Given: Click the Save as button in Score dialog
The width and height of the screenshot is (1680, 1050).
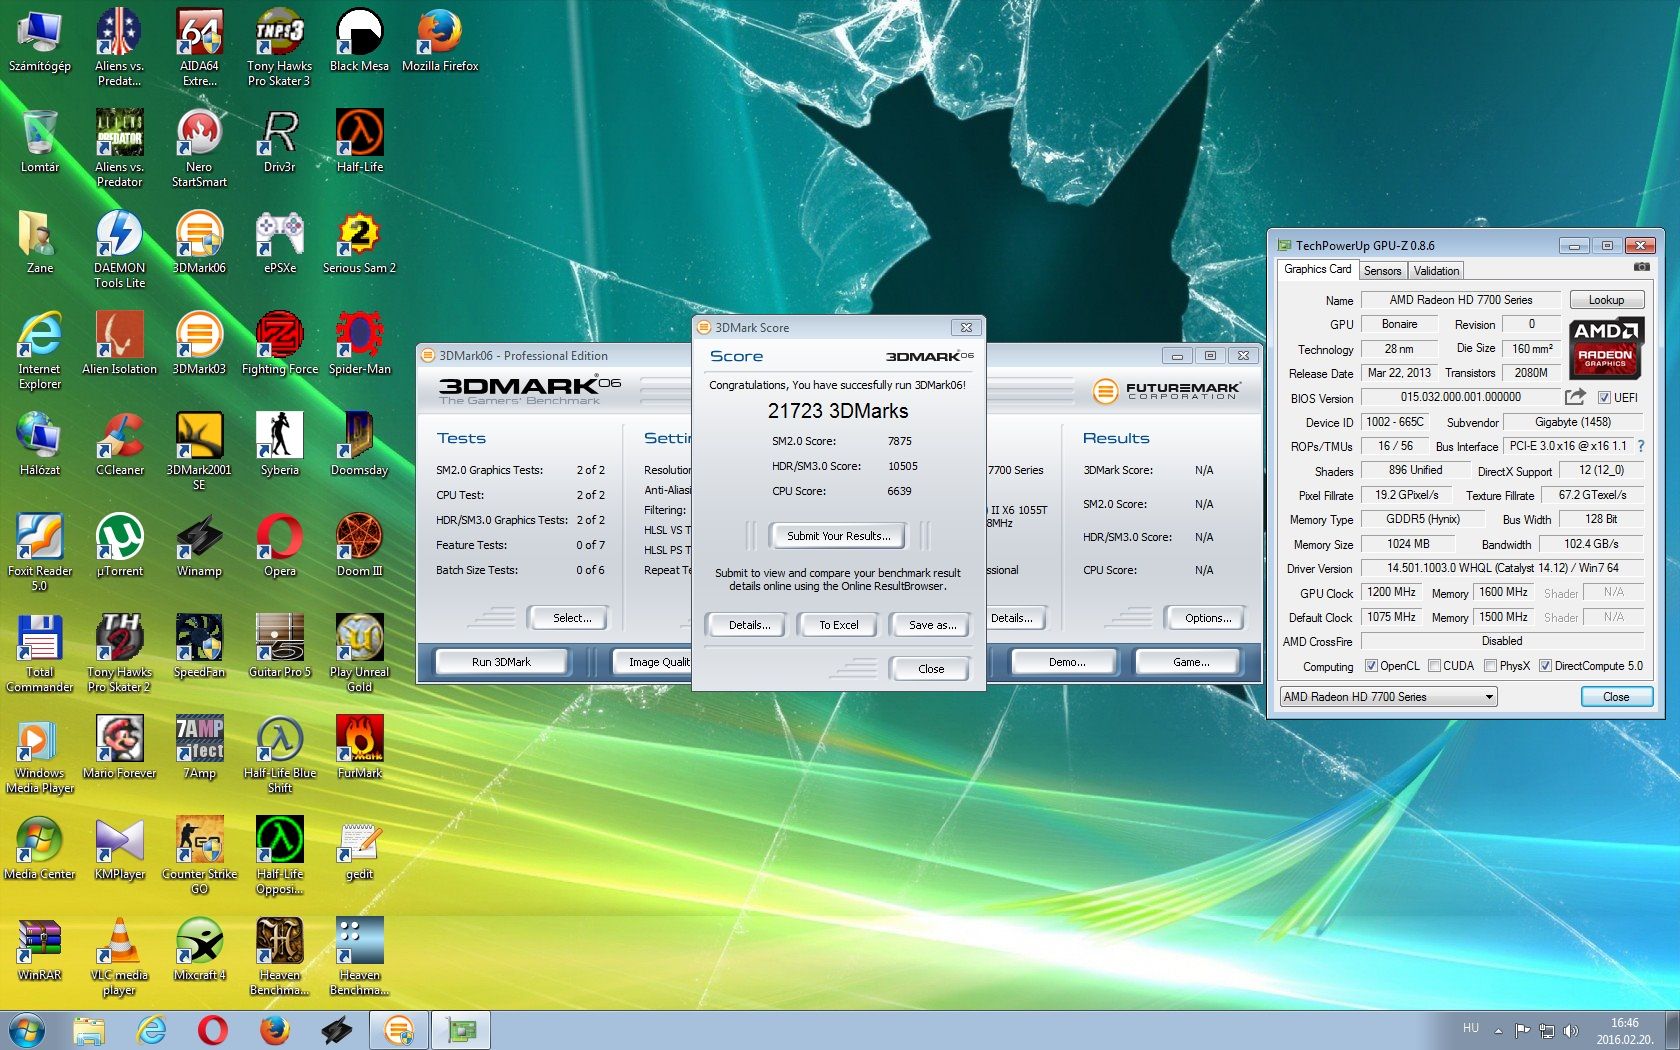Looking at the screenshot, I should pyautogui.click(x=932, y=625).
